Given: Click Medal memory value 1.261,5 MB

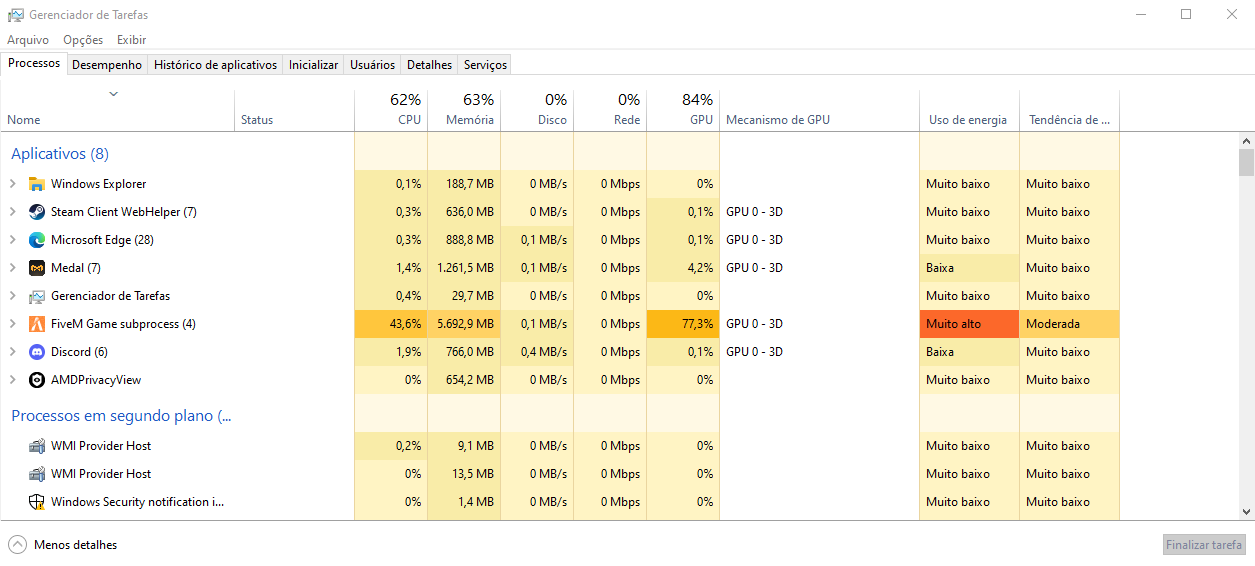Looking at the screenshot, I should [x=464, y=268].
